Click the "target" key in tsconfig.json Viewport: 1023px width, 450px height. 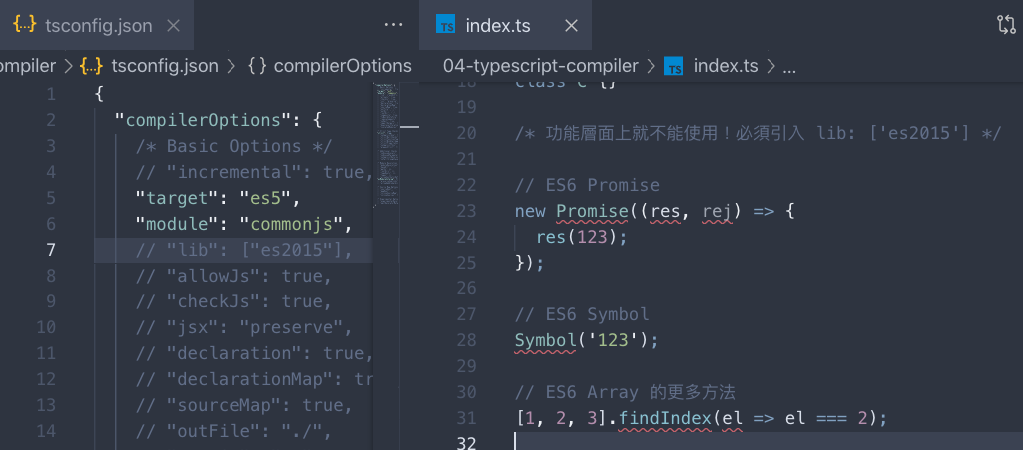176,198
